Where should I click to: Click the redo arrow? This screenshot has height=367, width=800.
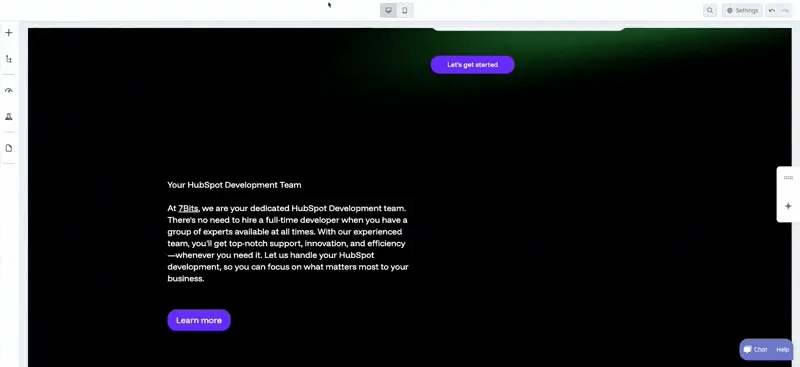[x=785, y=10]
